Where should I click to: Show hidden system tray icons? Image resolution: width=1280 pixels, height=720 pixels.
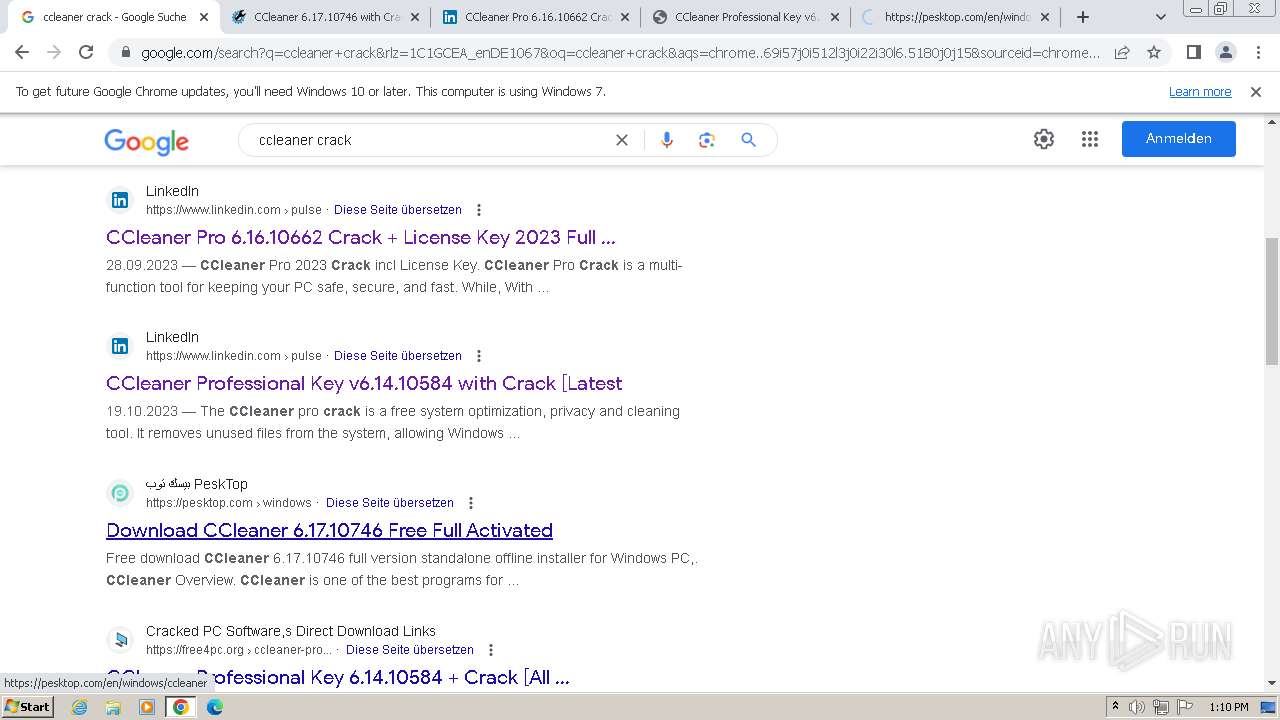click(x=1116, y=707)
